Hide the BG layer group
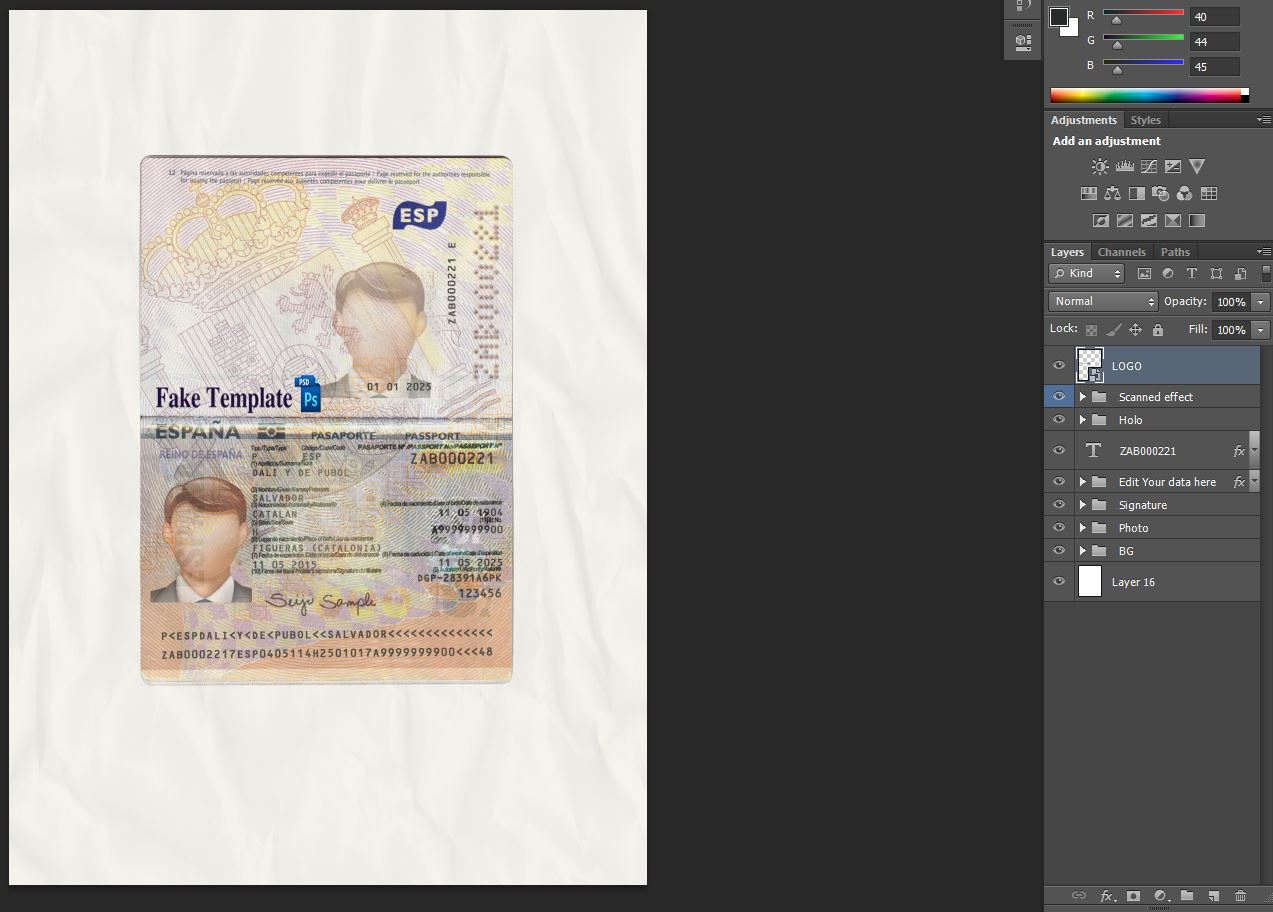Screen dimensions: 1273x912 click(x=1058, y=550)
